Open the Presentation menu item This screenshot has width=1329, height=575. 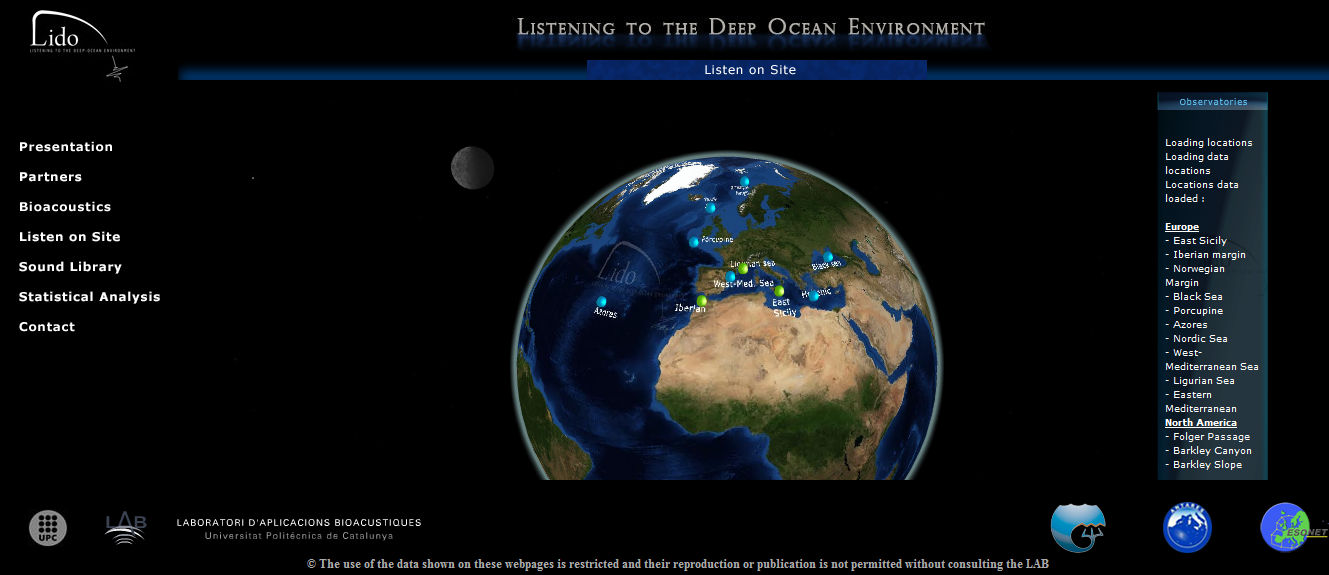coord(66,147)
